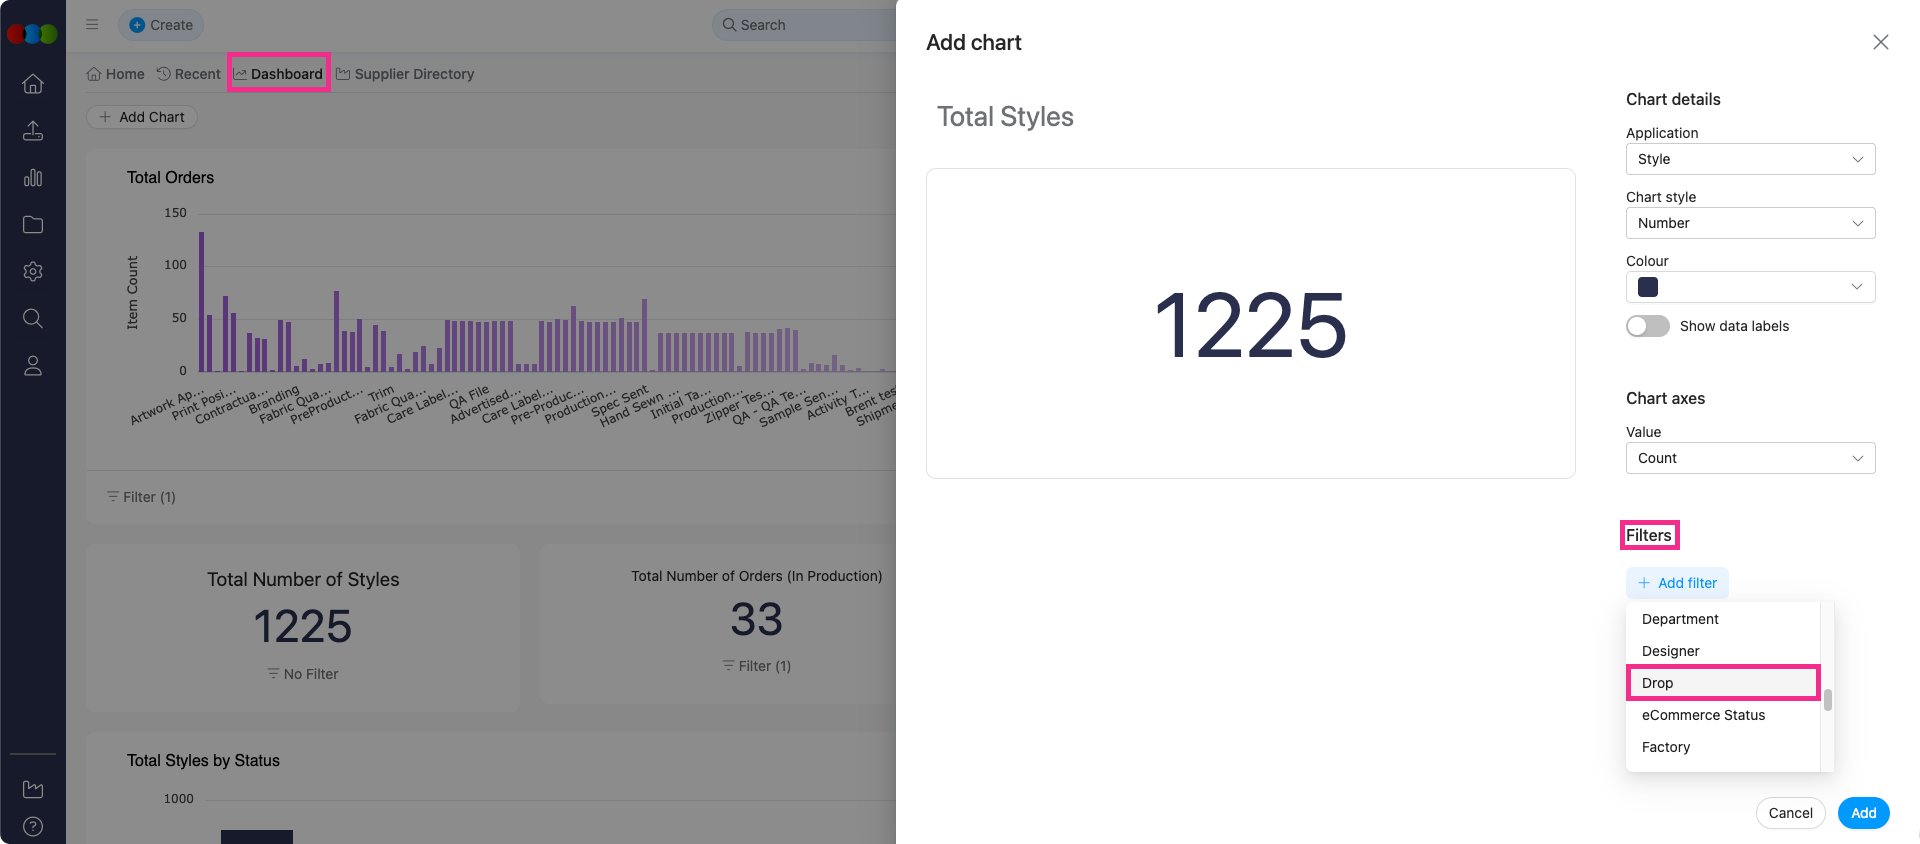Open the Colour swatch selector
The width and height of the screenshot is (1920, 844).
1750,287
